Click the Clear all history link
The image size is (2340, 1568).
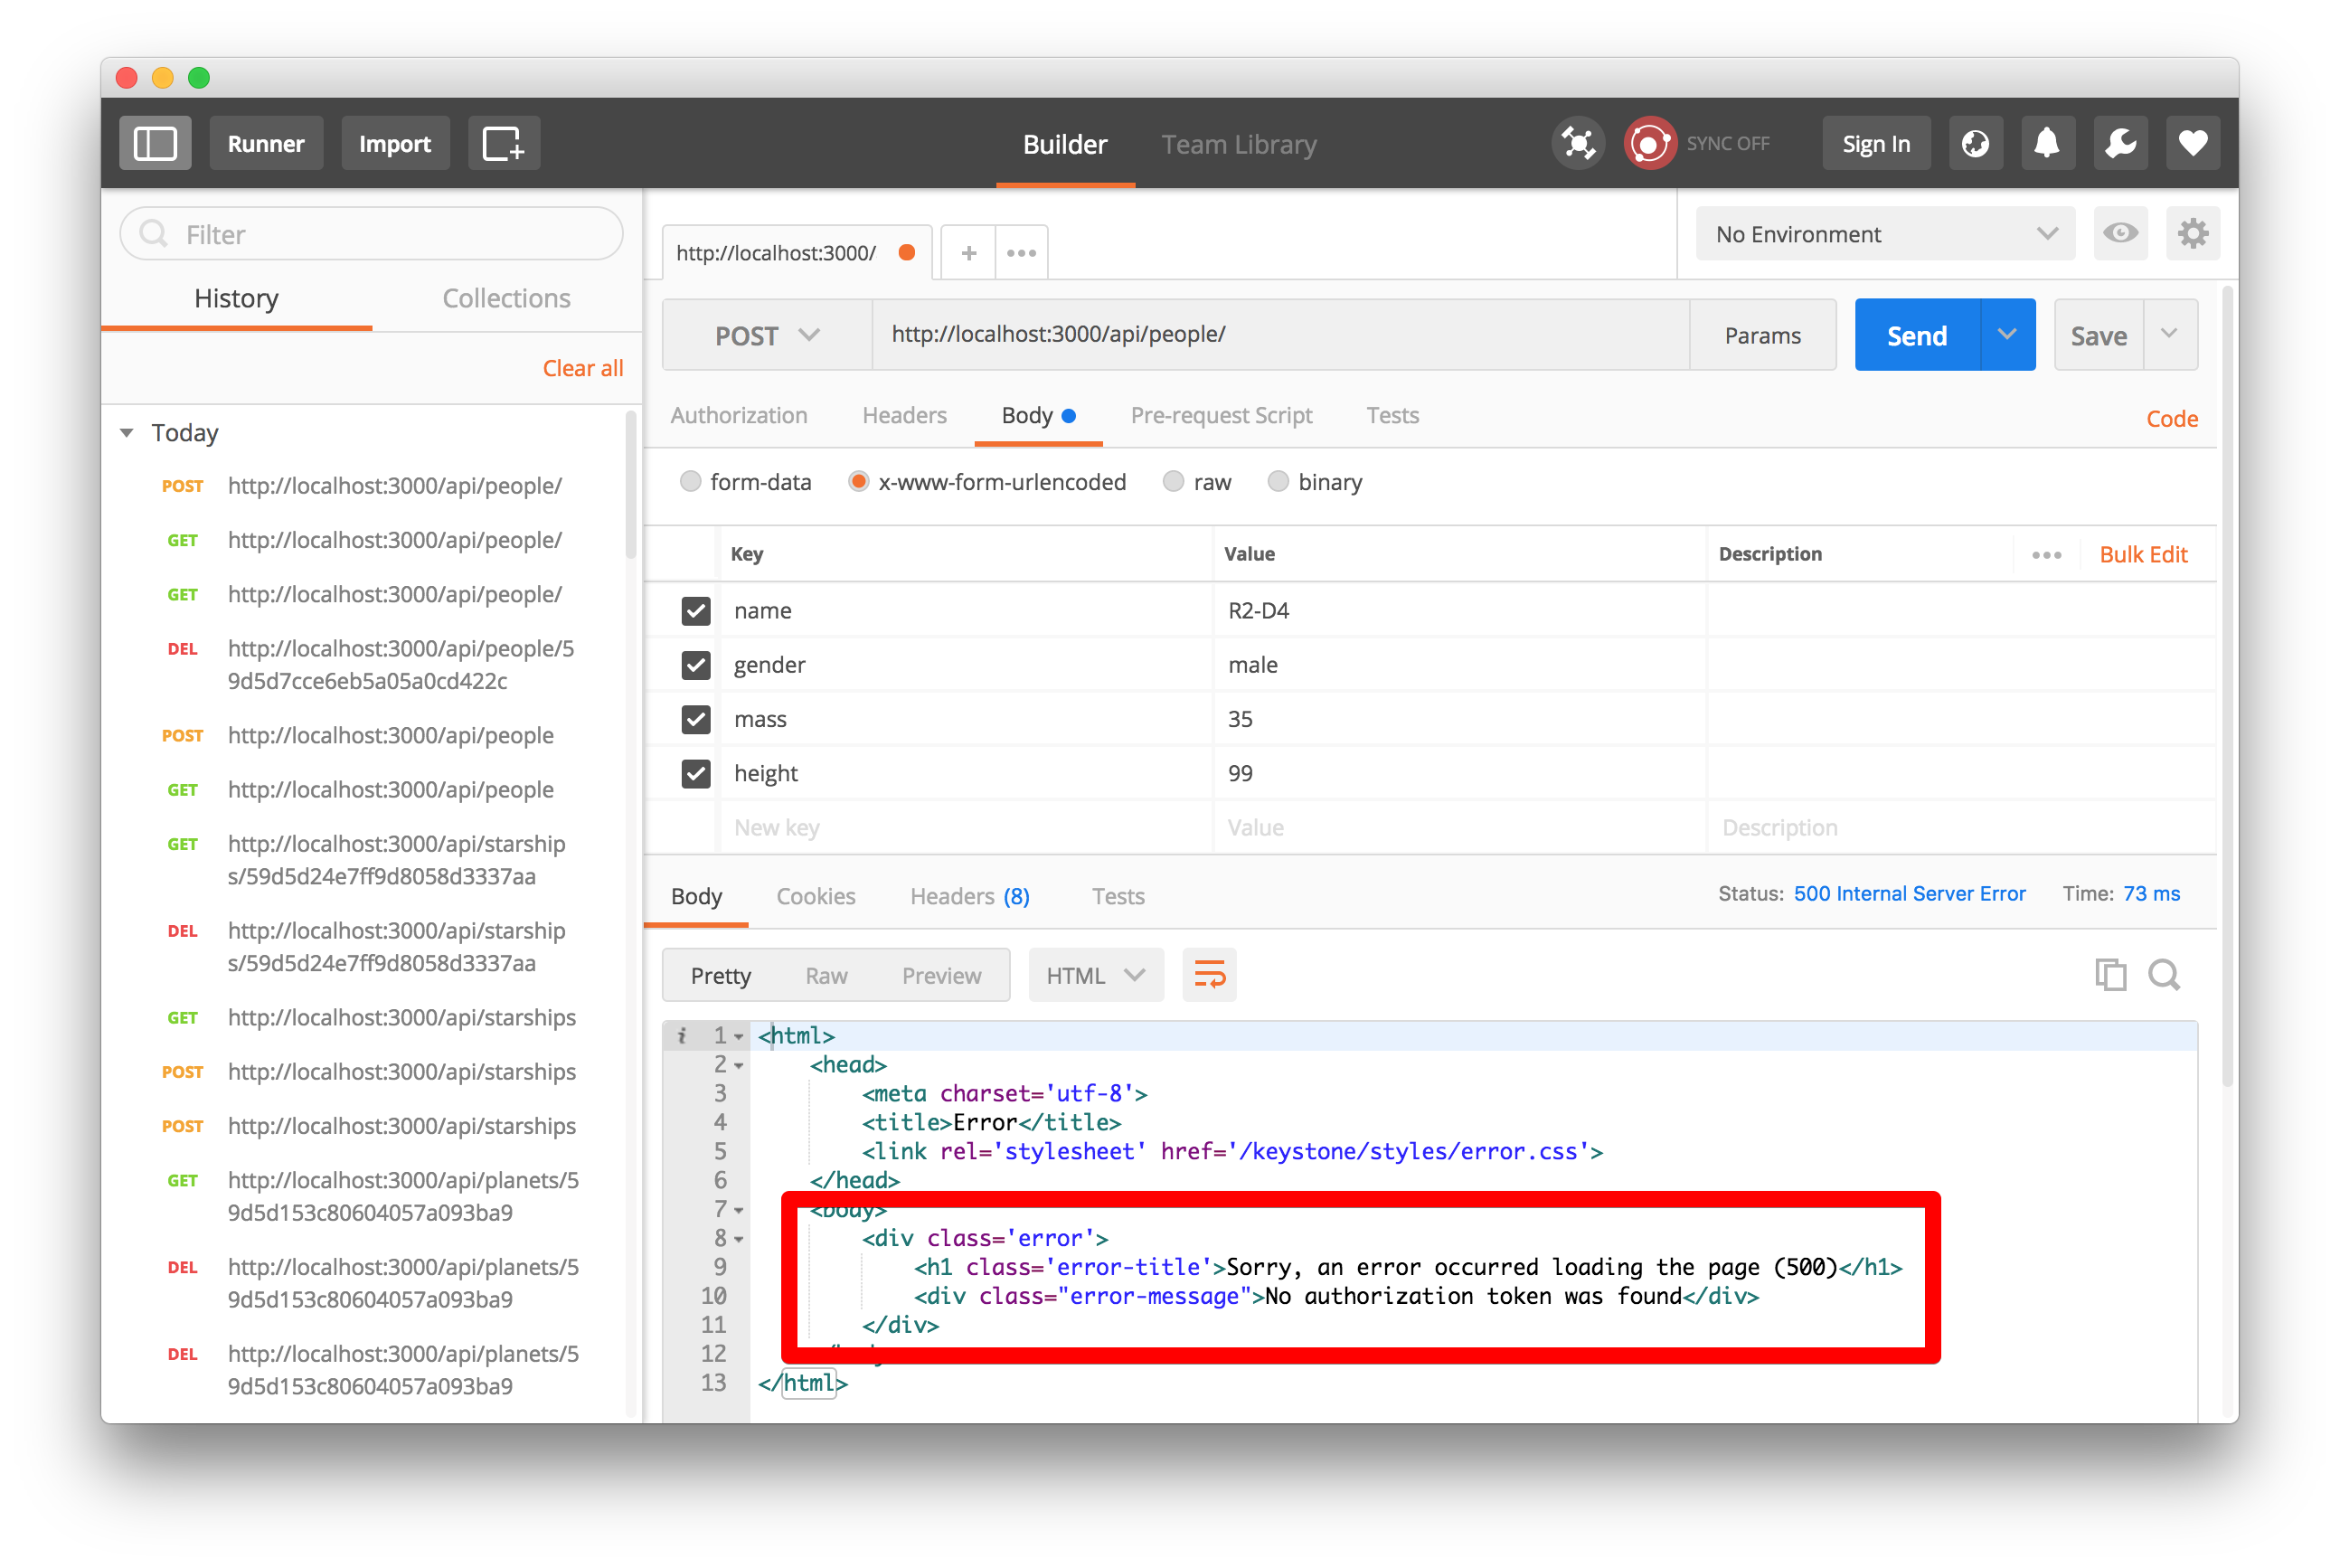click(x=582, y=368)
